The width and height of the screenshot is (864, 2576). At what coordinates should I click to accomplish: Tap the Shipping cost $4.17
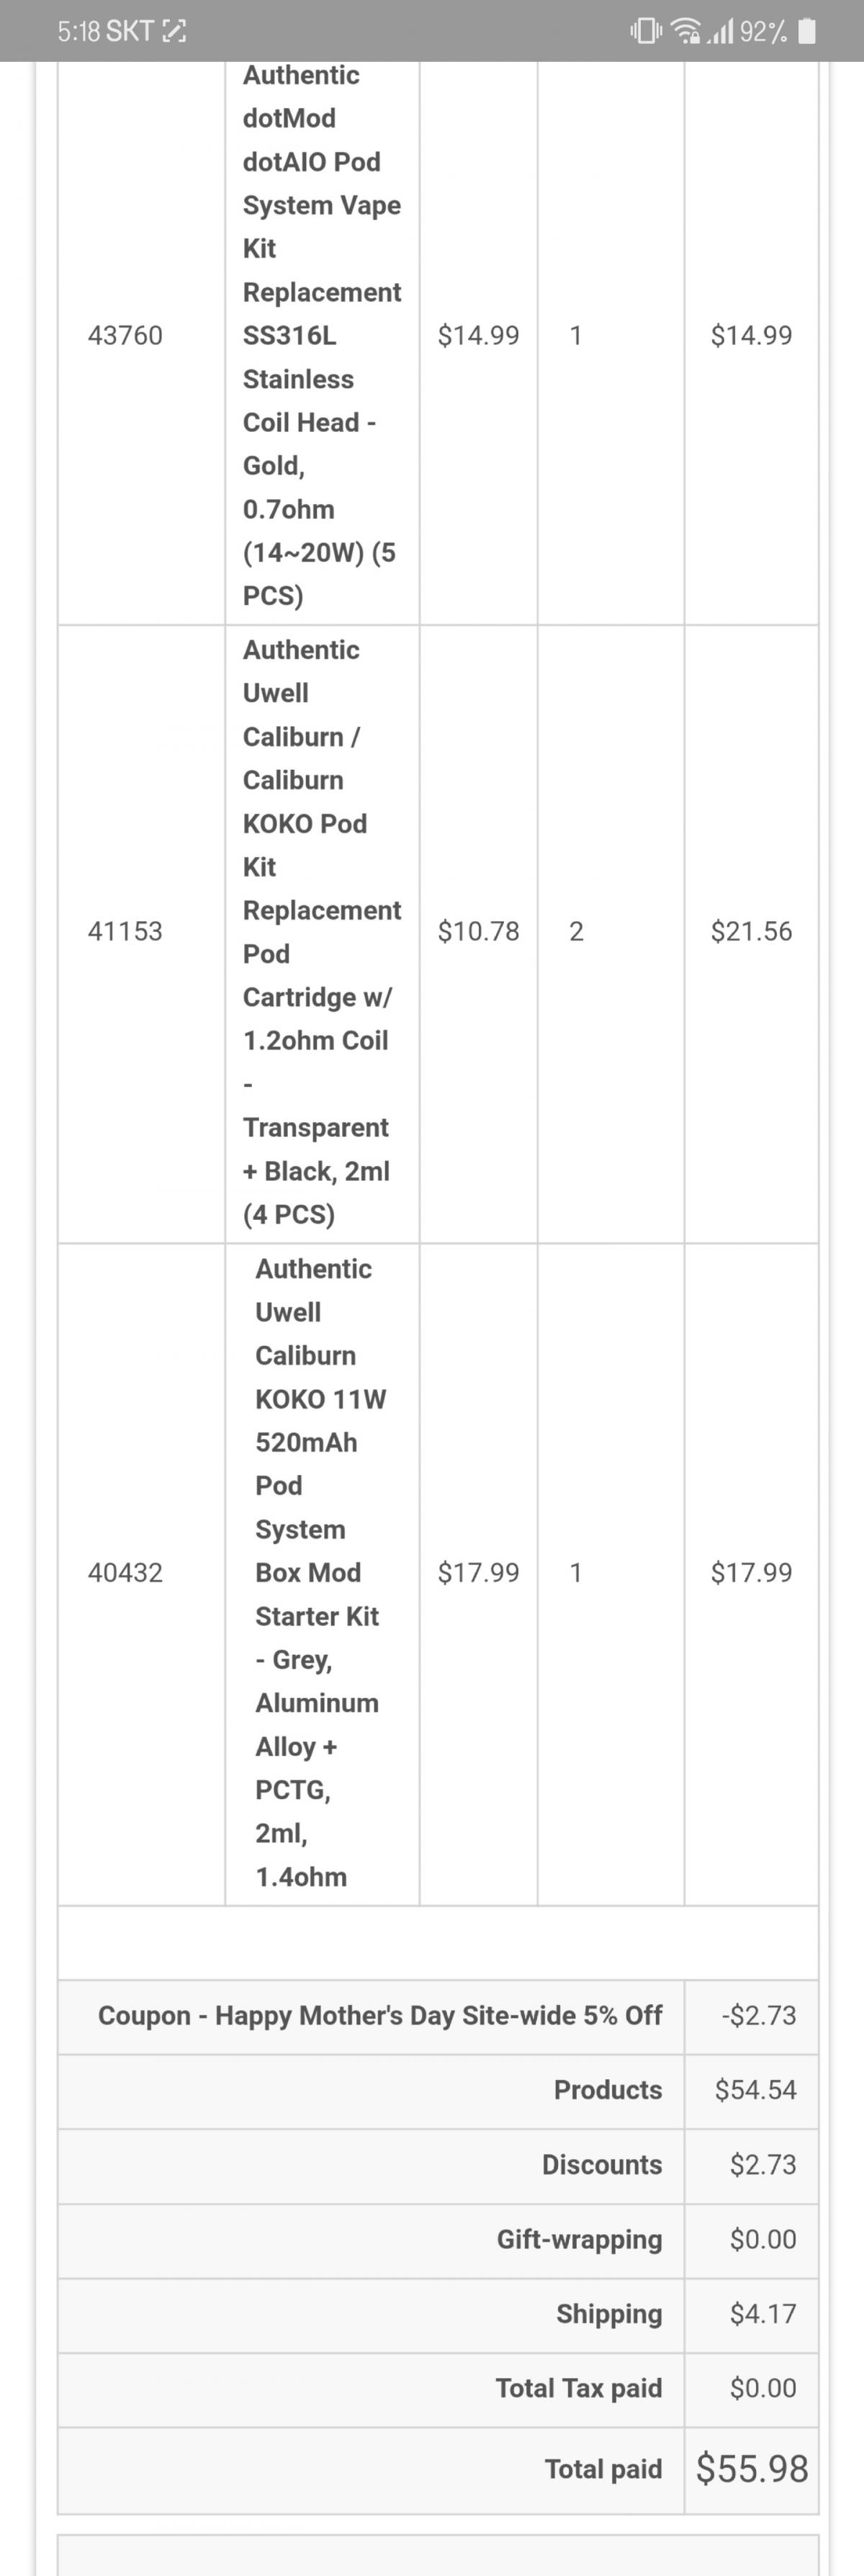[x=763, y=2313]
